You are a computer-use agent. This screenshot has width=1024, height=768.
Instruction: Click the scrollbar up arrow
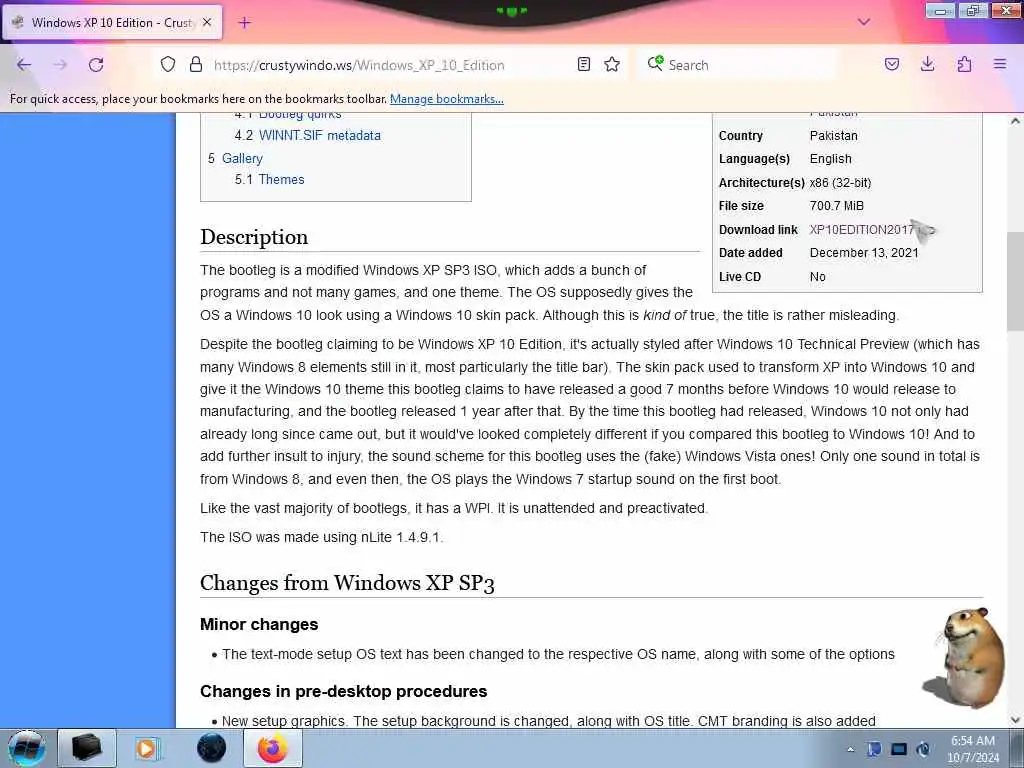coord(1015,121)
